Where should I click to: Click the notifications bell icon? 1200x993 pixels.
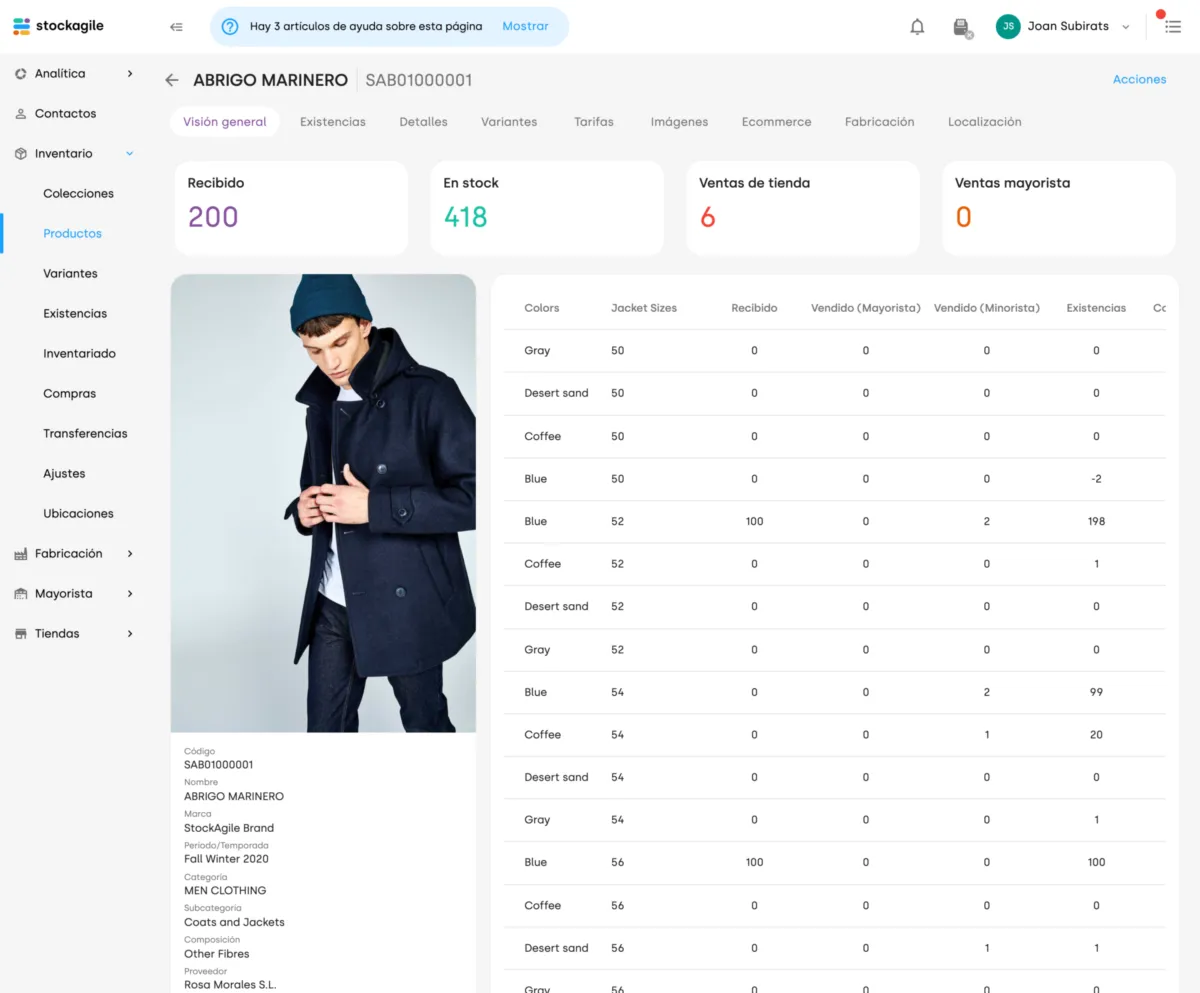pyautogui.click(x=917, y=27)
